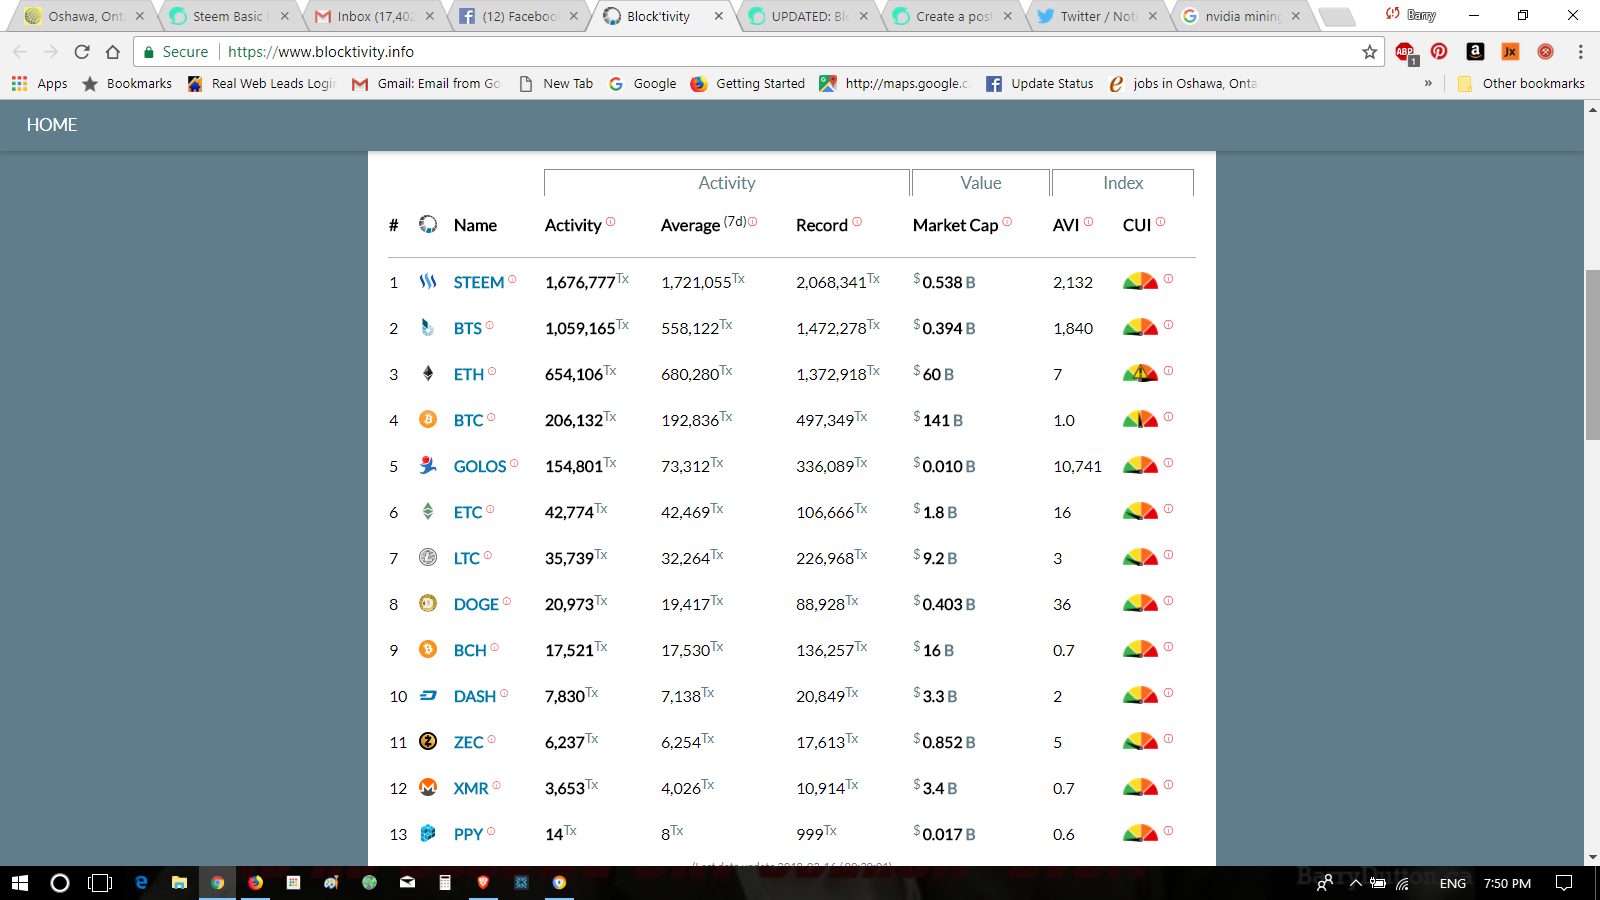Click the Pinterest extension icon
This screenshot has height=900, width=1600.
coord(1439,52)
